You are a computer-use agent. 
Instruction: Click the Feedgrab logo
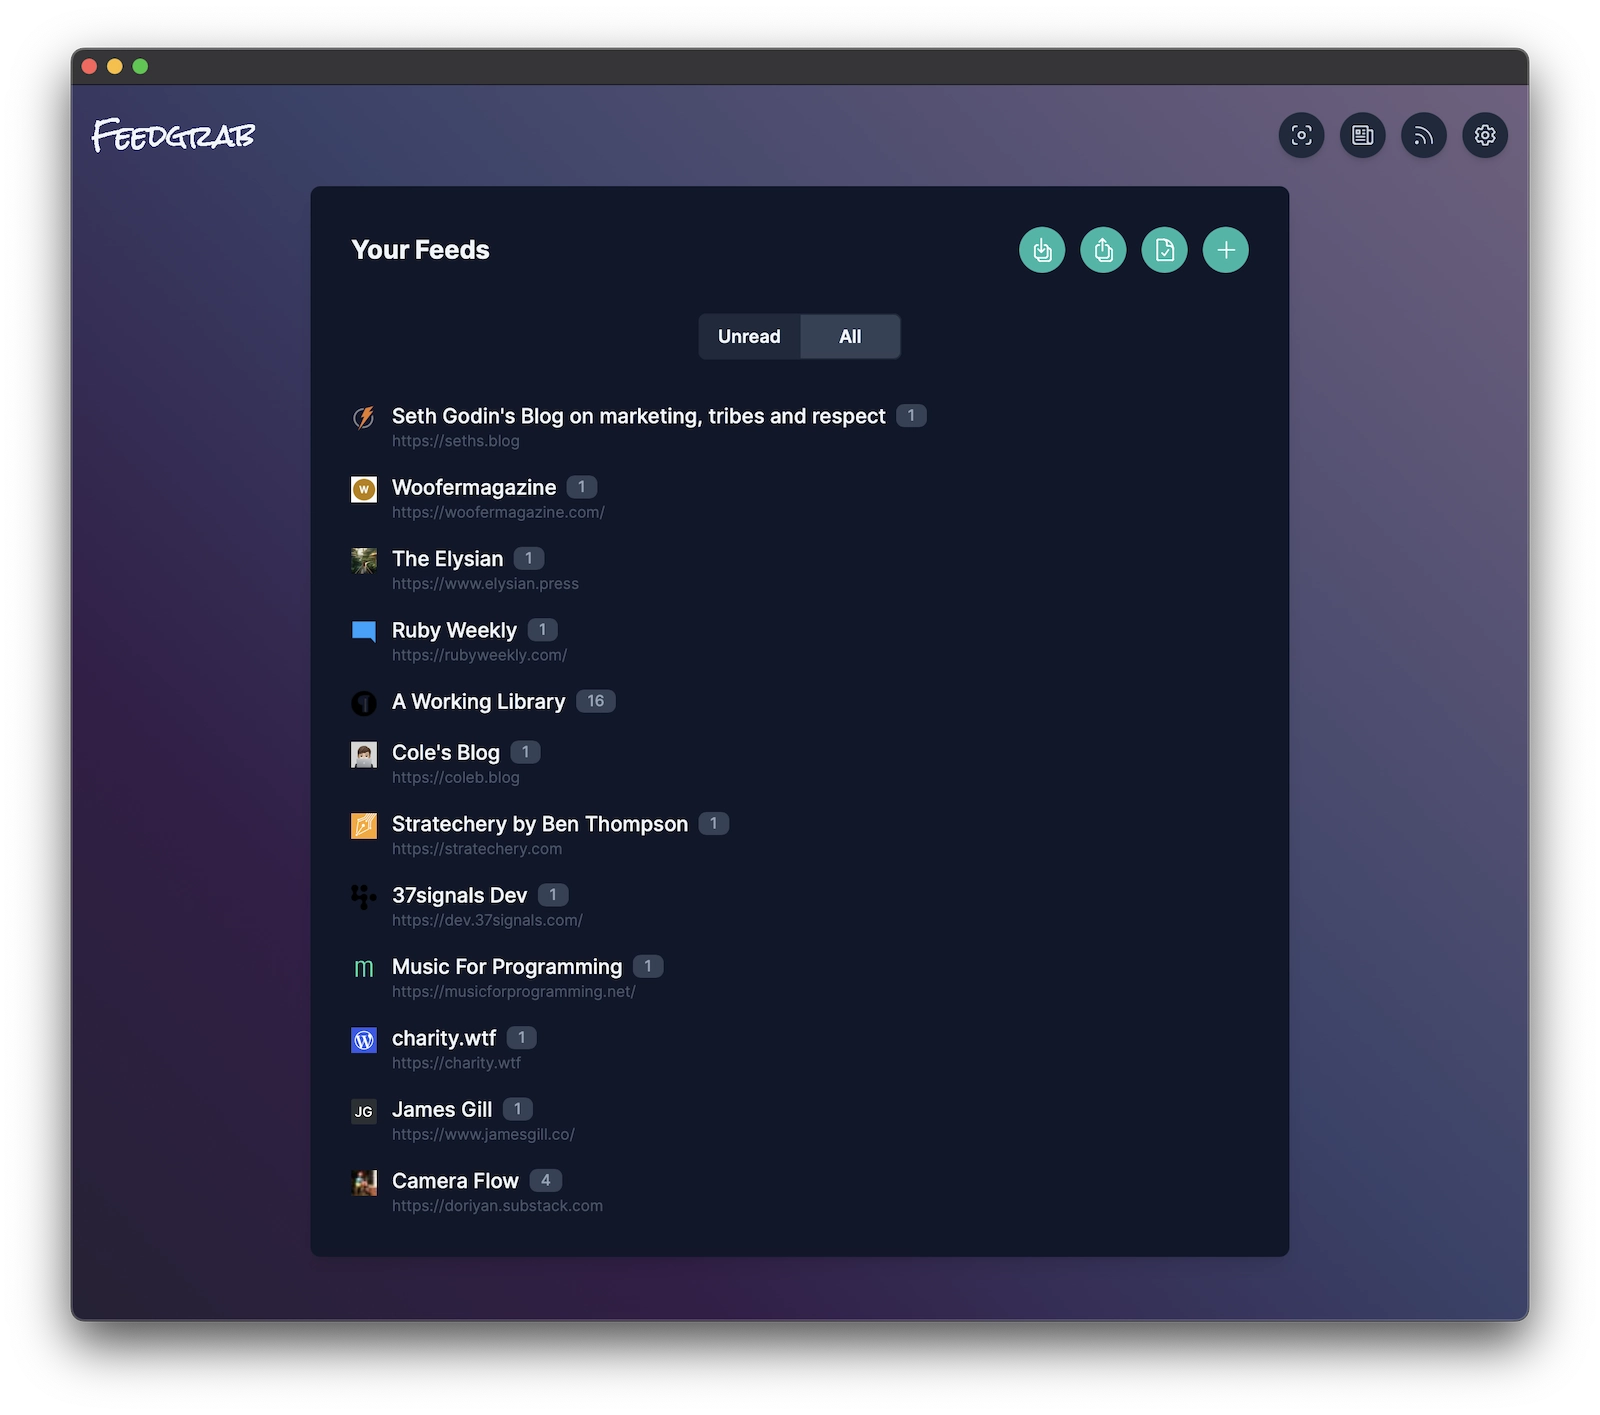click(x=173, y=135)
